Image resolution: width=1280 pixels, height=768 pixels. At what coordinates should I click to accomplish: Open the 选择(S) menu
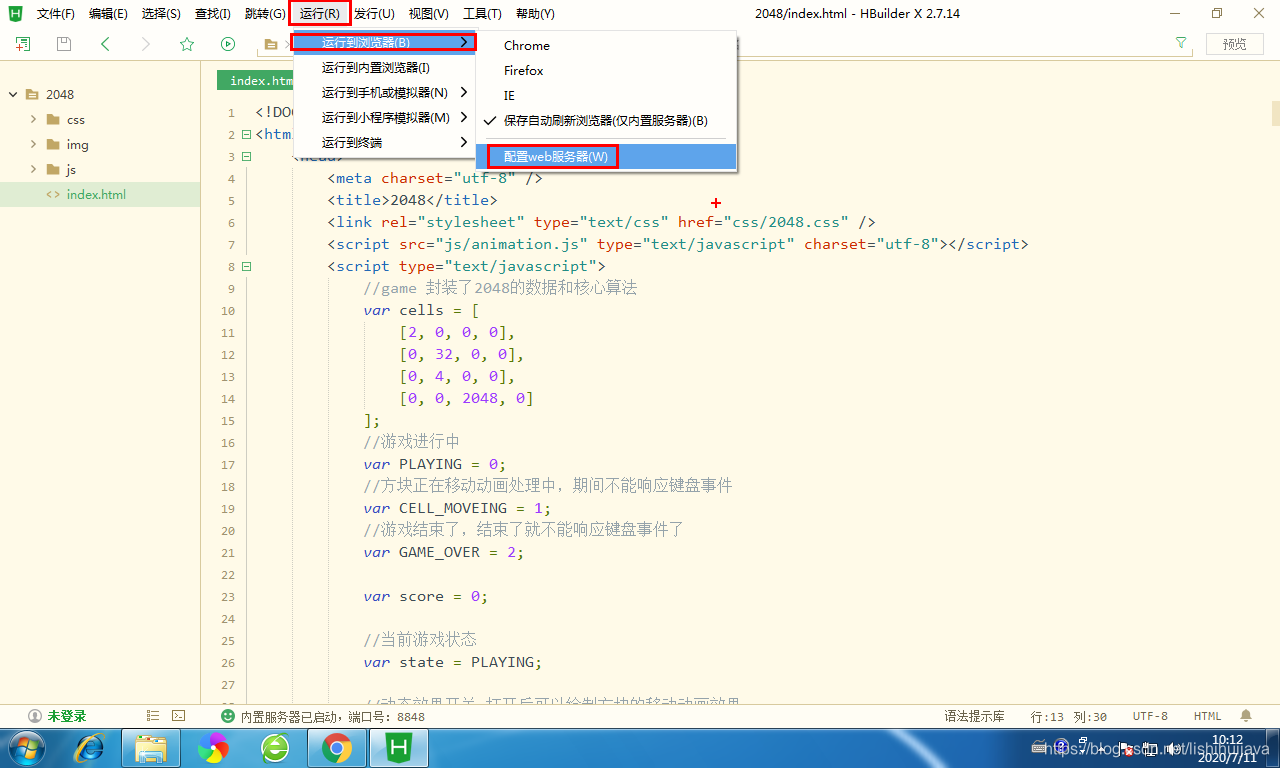(x=161, y=14)
